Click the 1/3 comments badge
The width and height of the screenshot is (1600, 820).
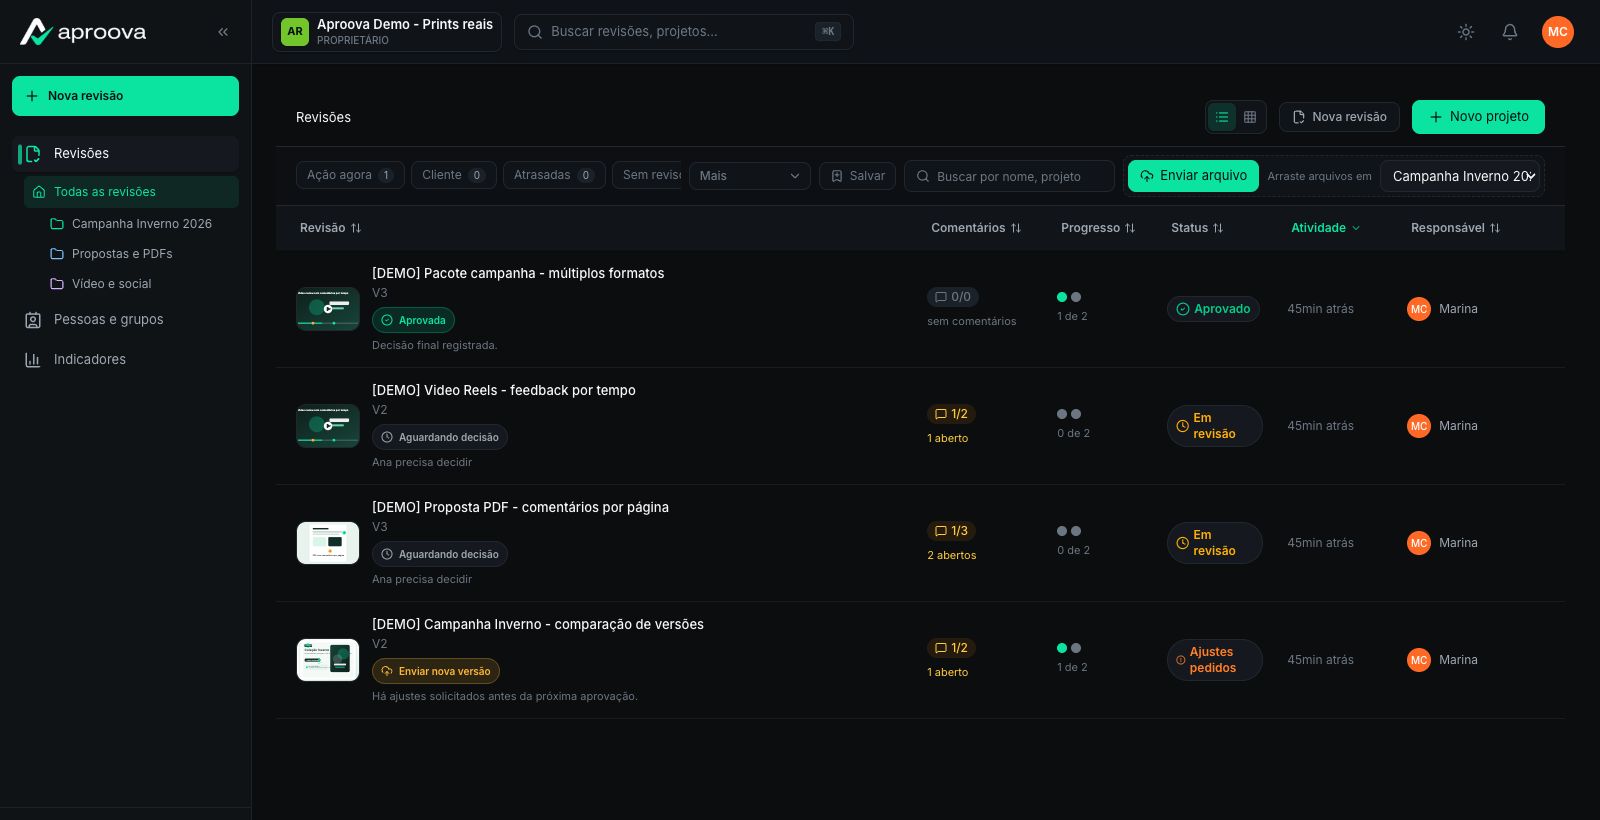(x=951, y=531)
